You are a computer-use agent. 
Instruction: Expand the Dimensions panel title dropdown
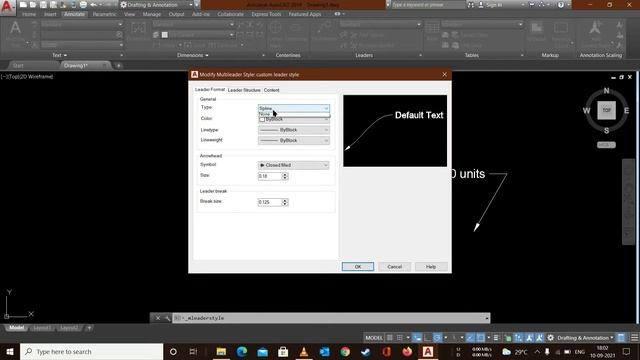193,55
